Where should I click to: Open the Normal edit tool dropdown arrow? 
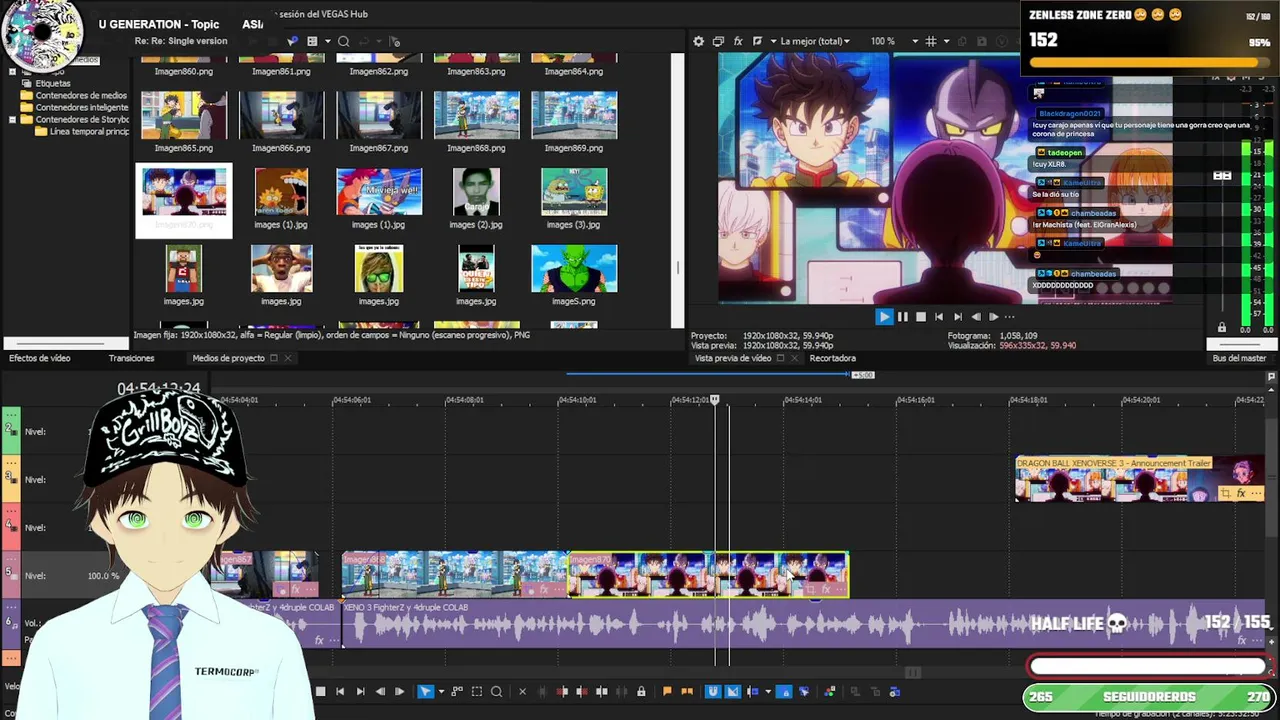pos(441,691)
